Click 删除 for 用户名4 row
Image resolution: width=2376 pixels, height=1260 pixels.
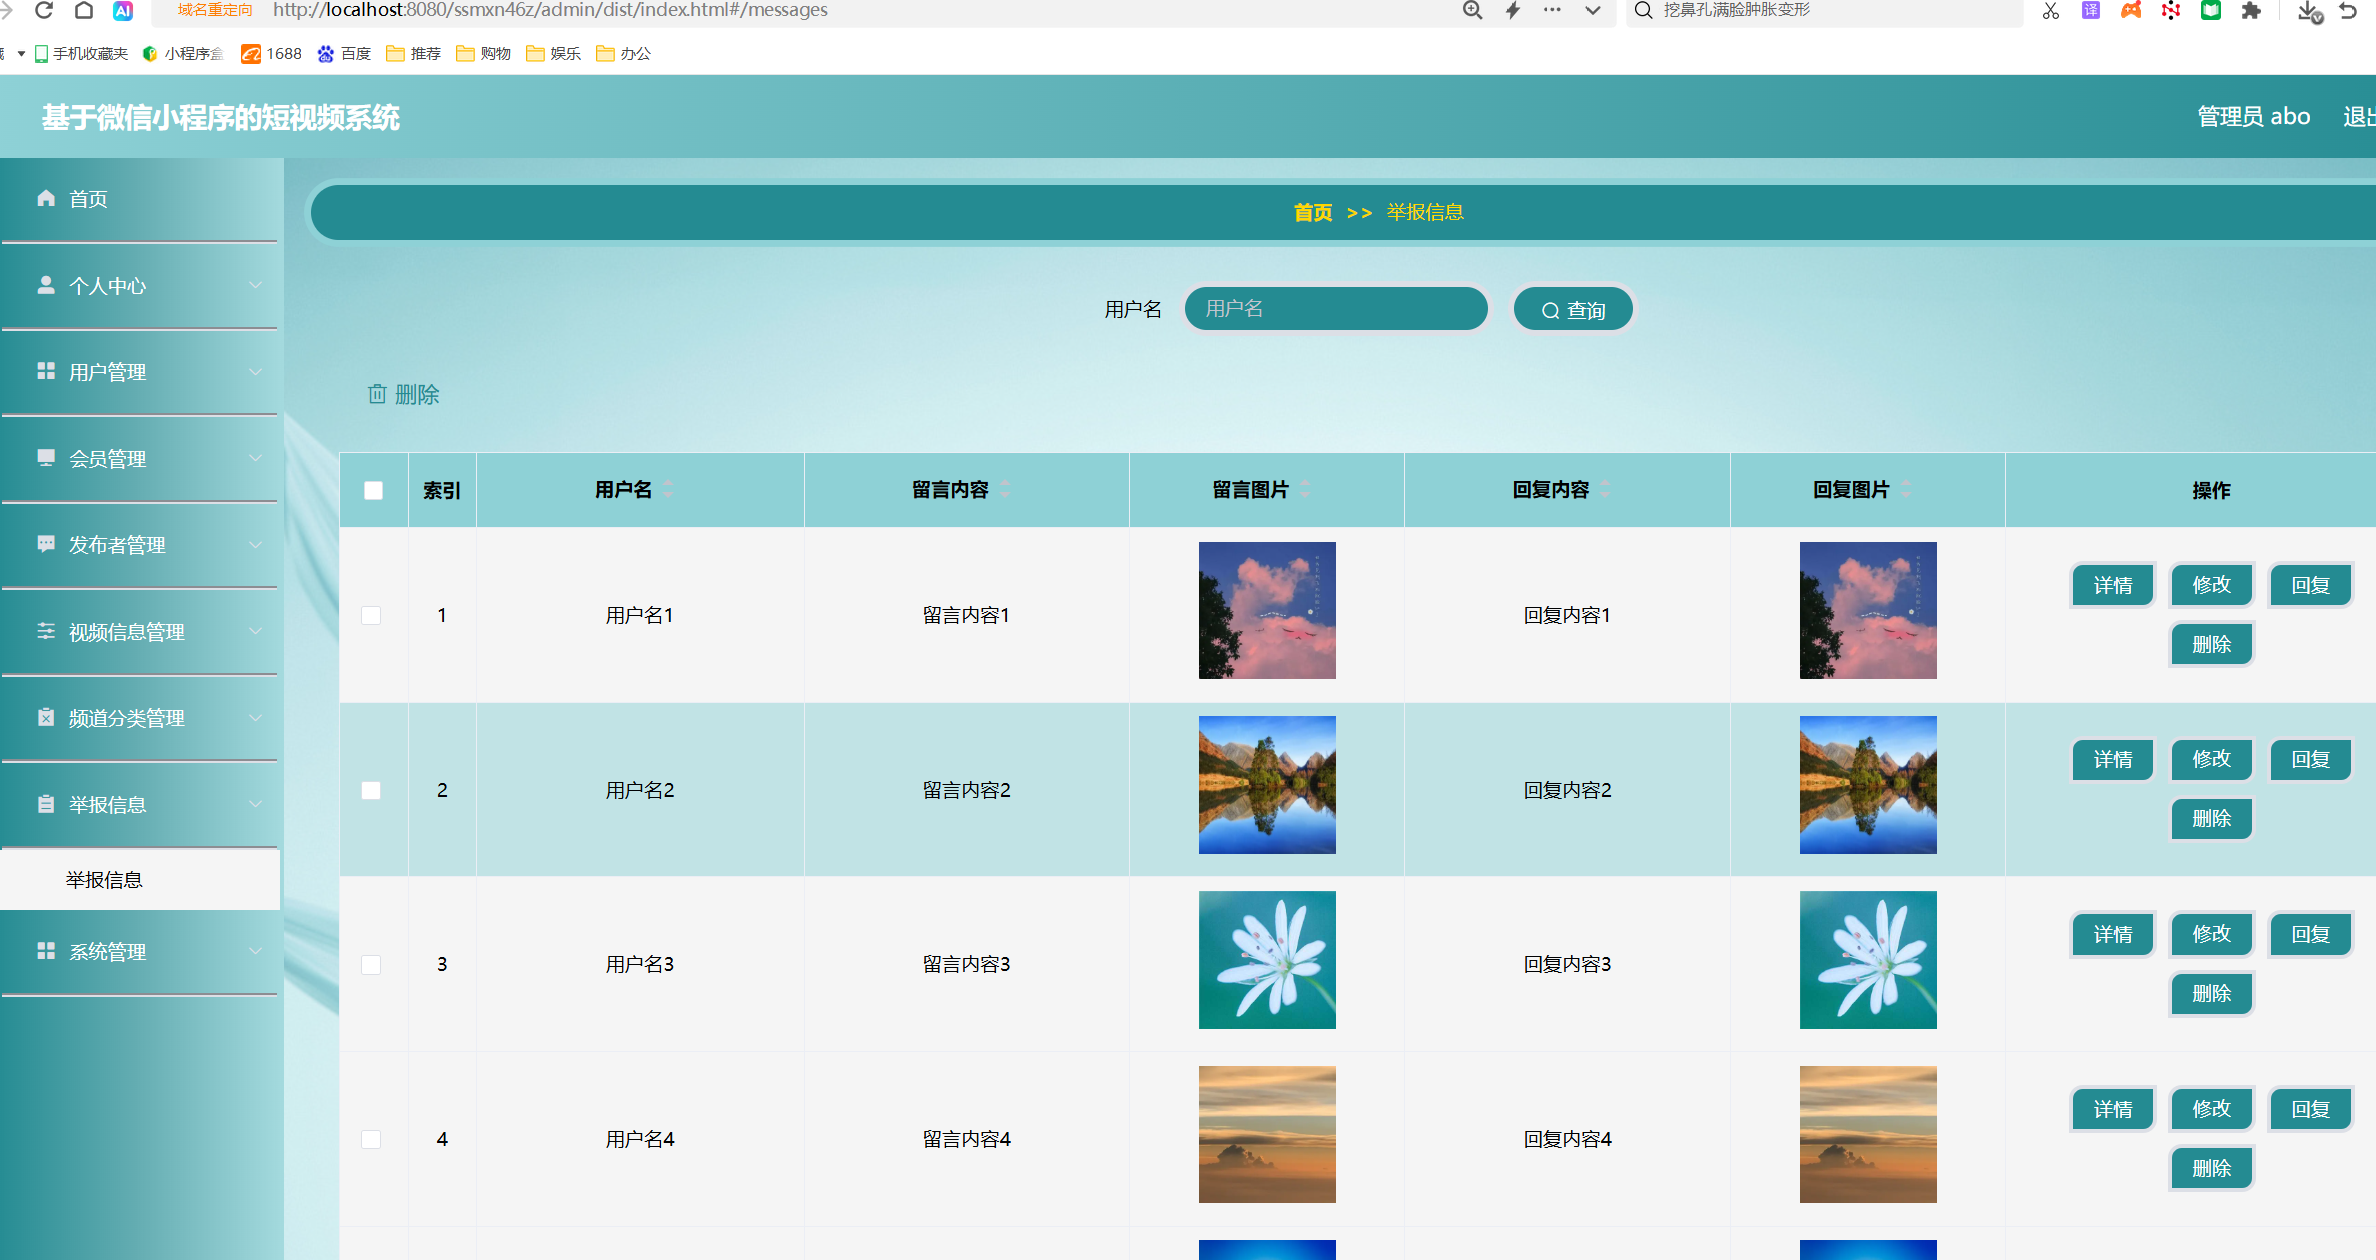pyautogui.click(x=2212, y=1168)
